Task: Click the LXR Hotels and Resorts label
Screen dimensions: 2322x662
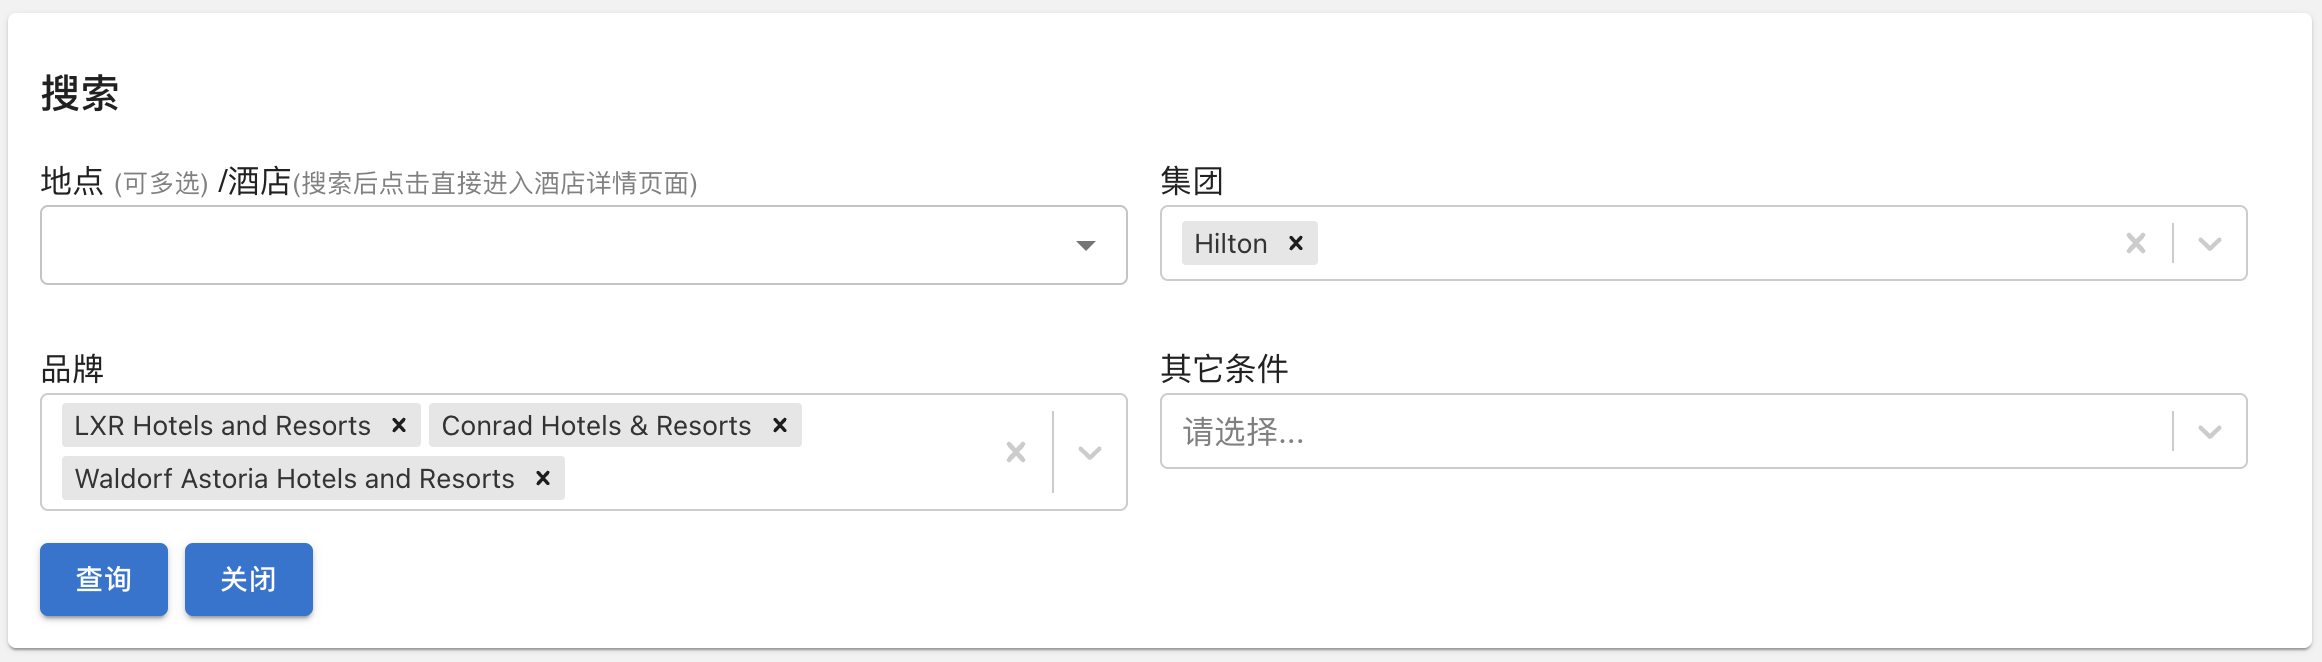Action: (x=222, y=425)
